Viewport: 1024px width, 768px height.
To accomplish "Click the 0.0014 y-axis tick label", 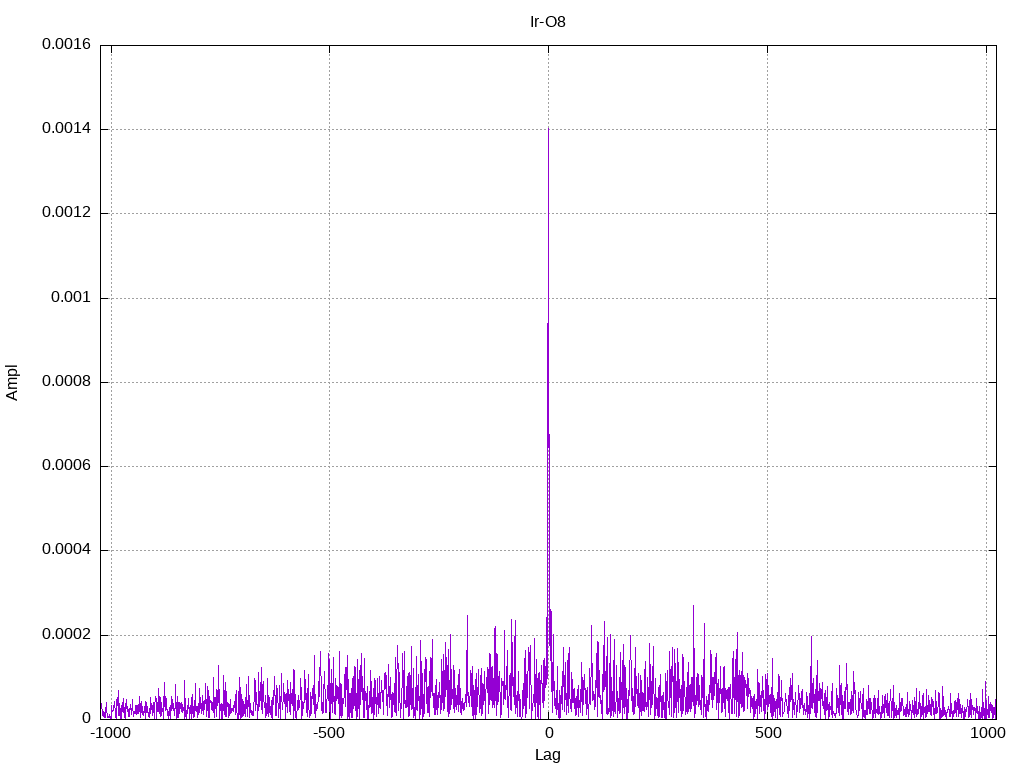I will coord(67,129).
